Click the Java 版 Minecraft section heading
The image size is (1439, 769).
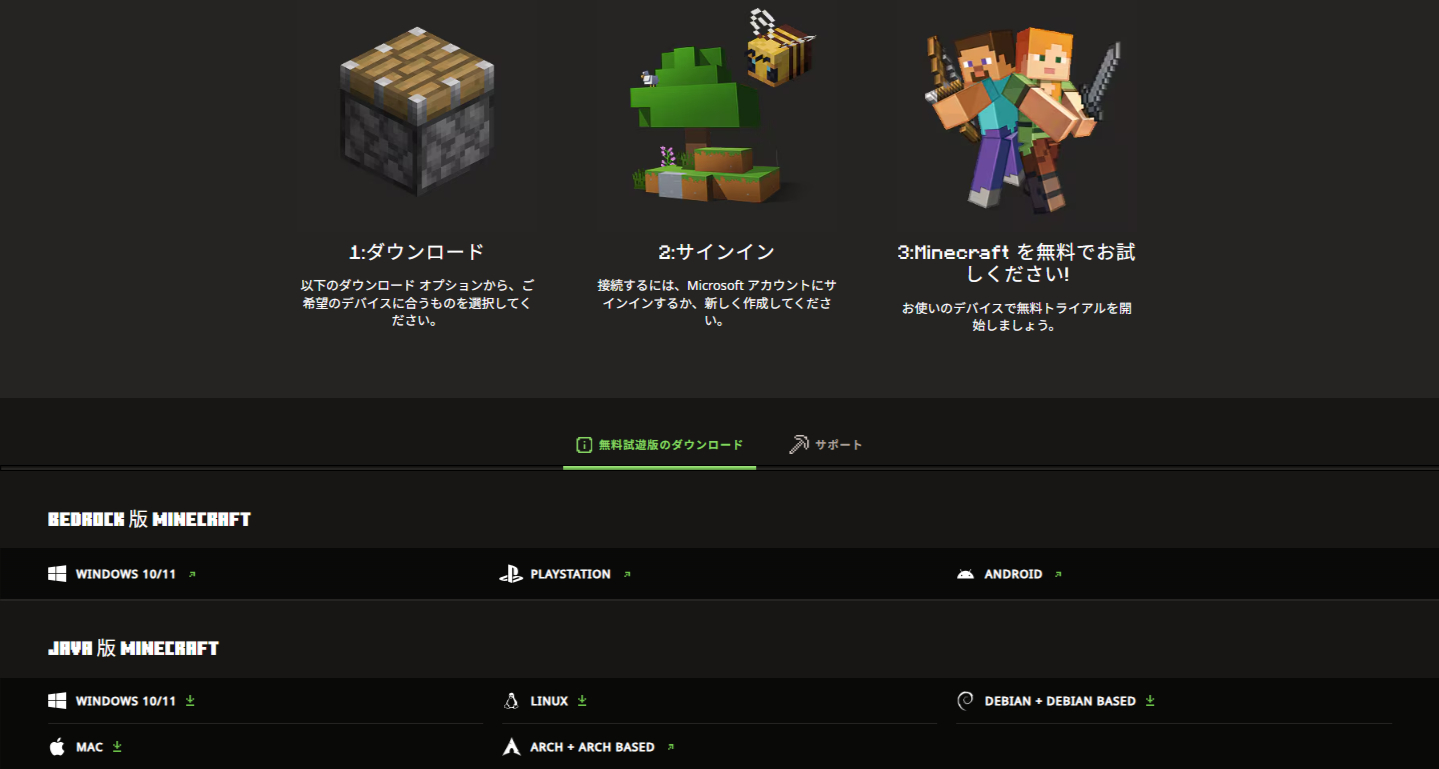point(133,648)
